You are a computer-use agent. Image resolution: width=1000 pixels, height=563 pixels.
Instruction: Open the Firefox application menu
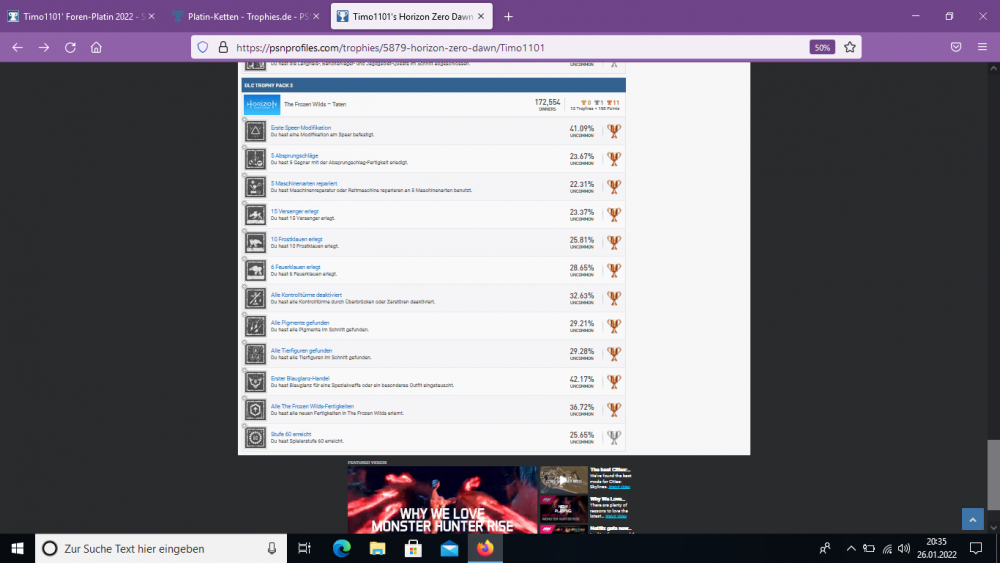982,47
